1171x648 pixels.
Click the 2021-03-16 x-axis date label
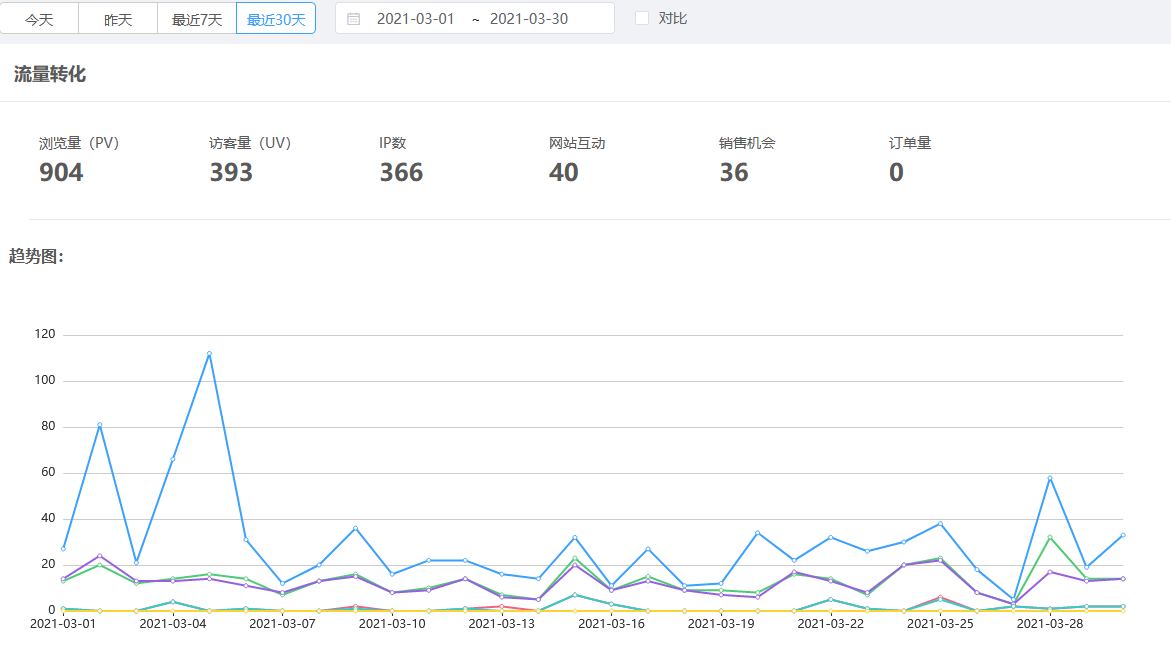(x=611, y=624)
